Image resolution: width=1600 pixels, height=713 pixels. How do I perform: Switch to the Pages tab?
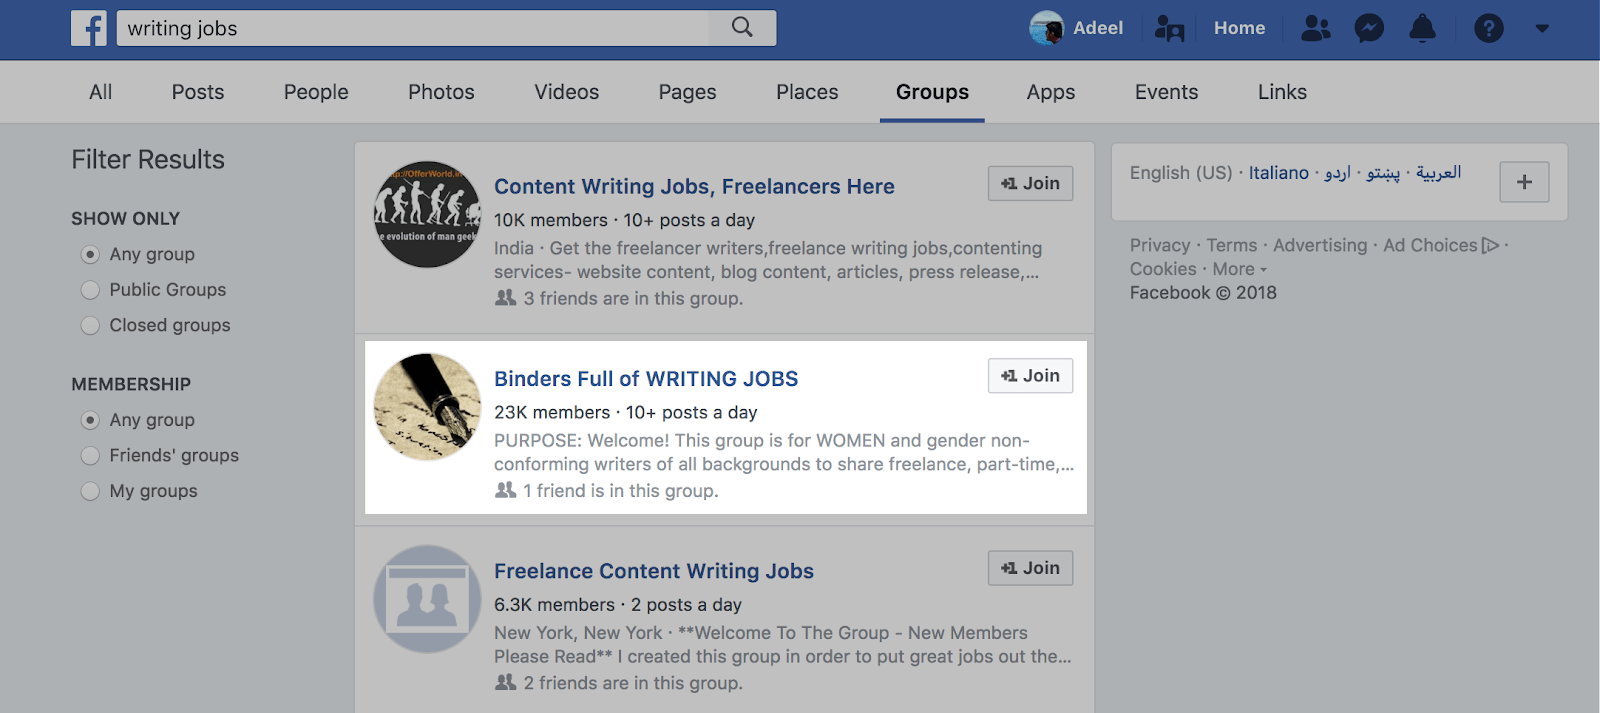pos(687,92)
